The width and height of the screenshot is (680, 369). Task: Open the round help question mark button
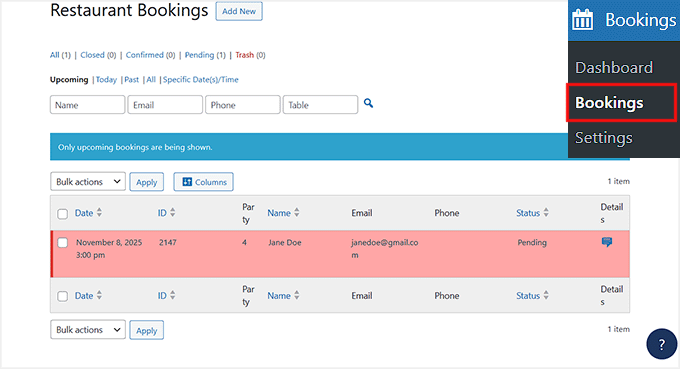pos(661,344)
